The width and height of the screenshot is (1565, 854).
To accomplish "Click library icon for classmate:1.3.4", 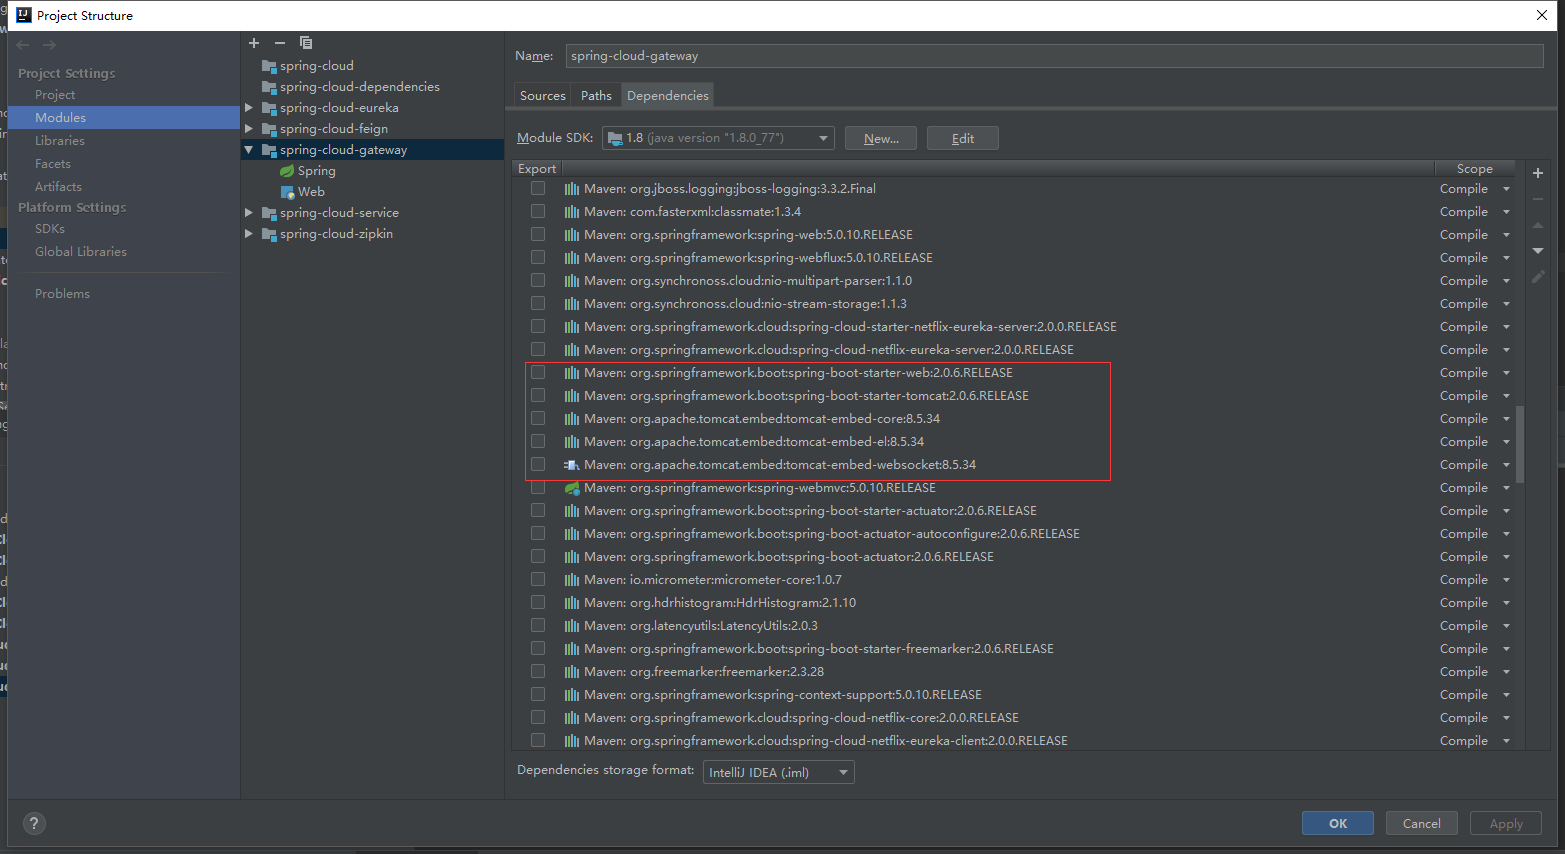I will (x=572, y=212).
